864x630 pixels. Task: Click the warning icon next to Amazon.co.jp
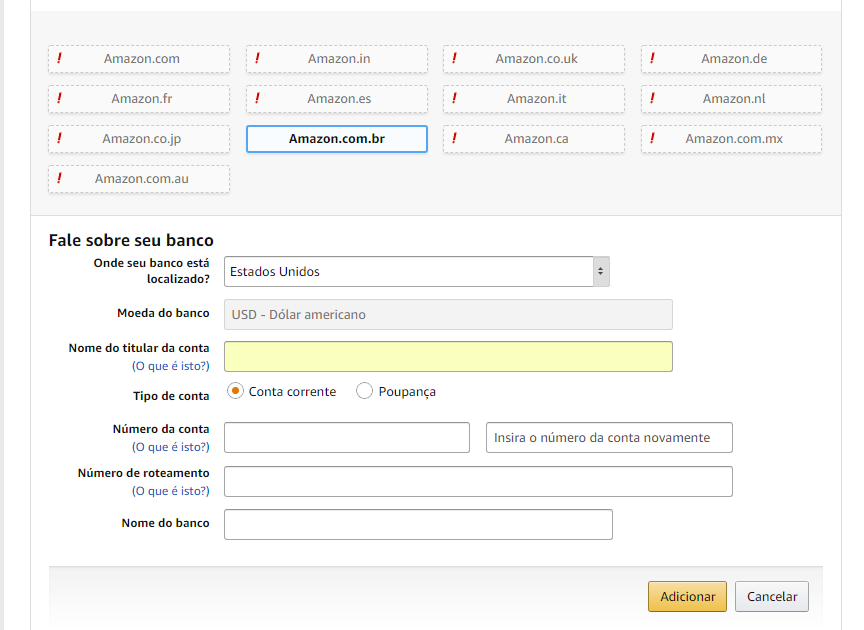60,138
